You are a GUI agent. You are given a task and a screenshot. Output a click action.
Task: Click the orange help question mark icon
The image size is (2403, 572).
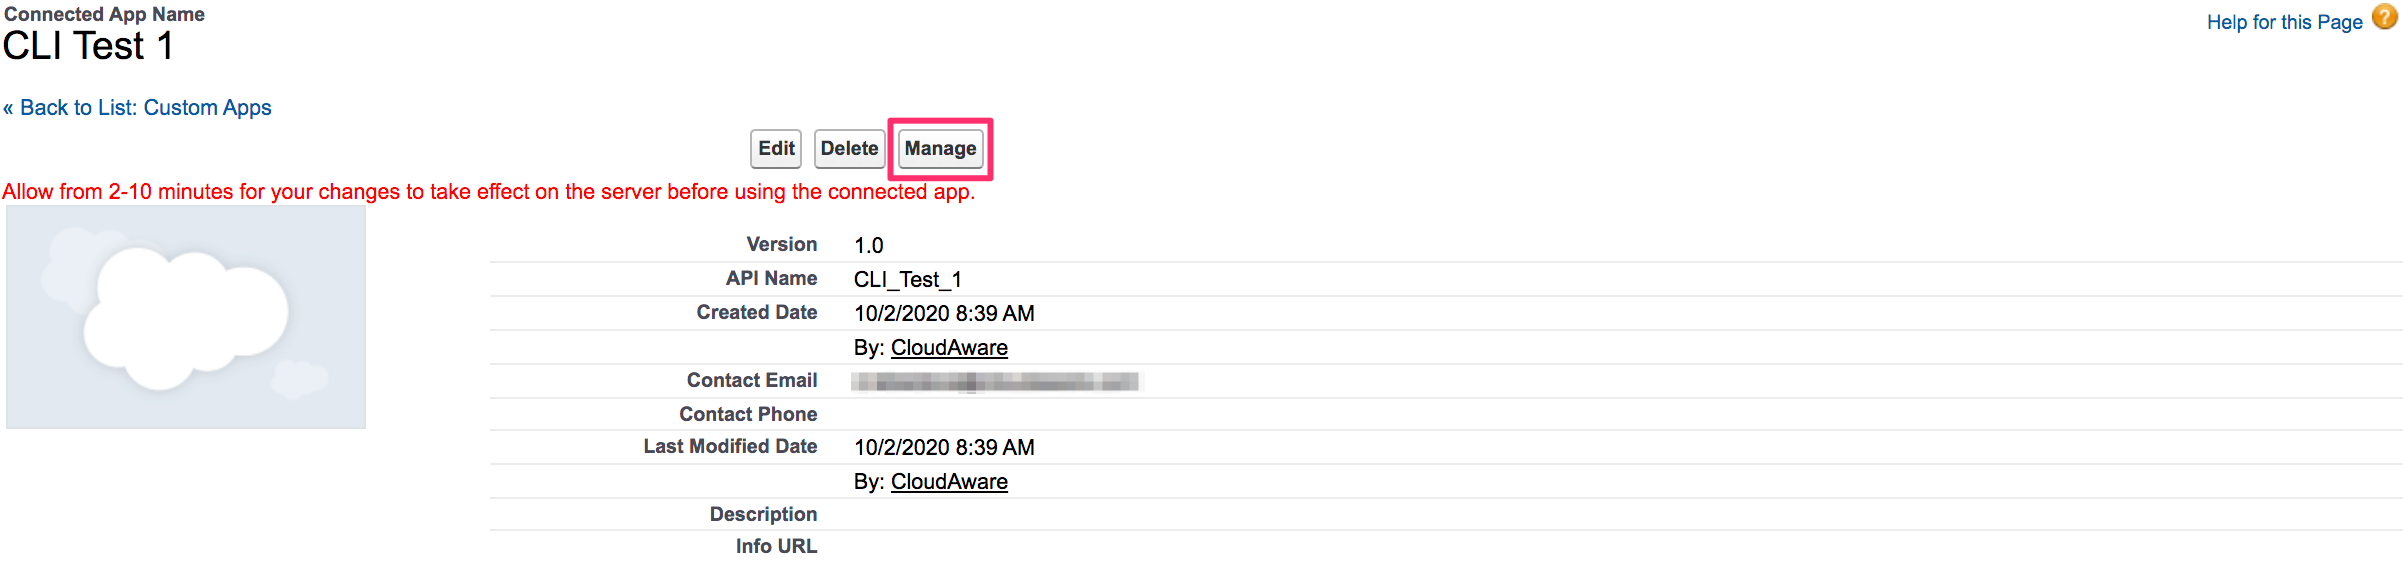[x=2385, y=18]
